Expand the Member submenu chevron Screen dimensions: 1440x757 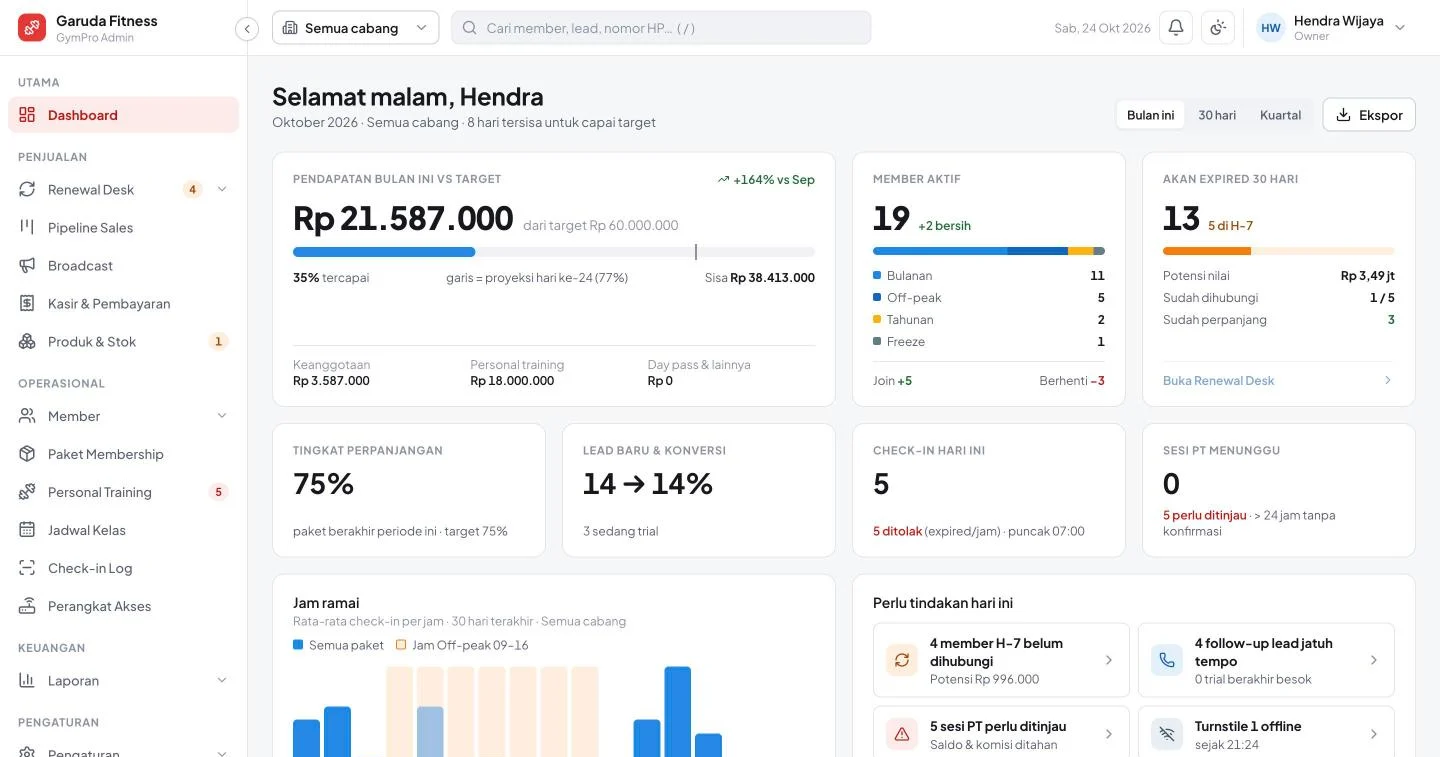(222, 416)
